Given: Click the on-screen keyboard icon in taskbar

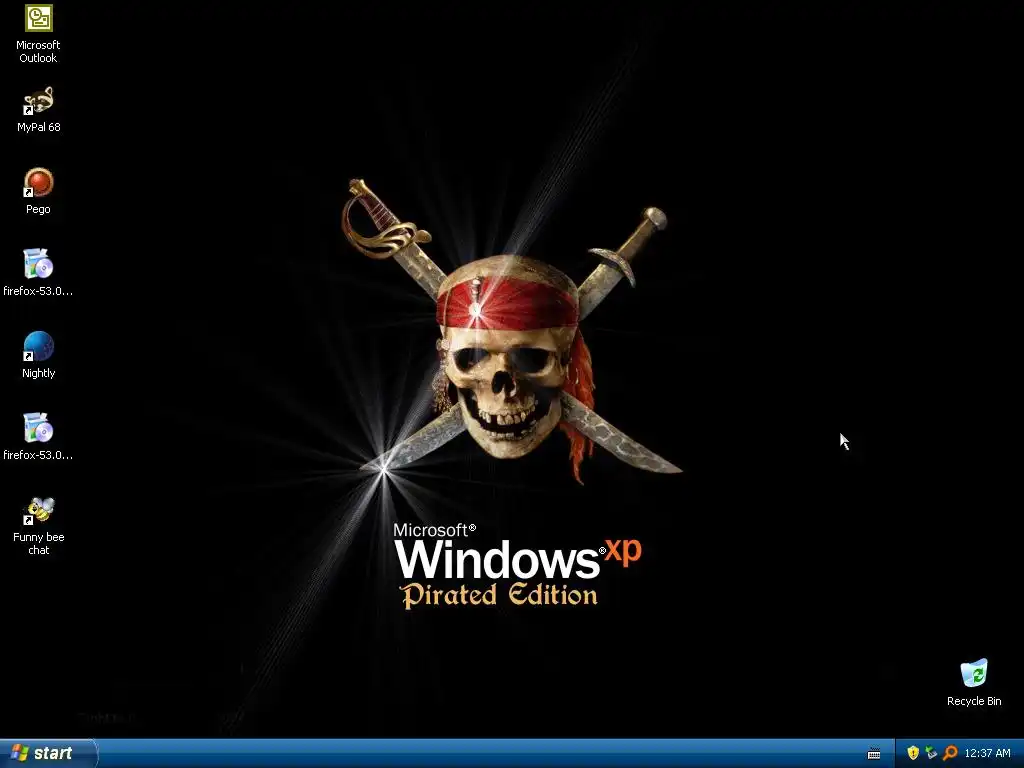Looking at the screenshot, I should tap(874, 754).
